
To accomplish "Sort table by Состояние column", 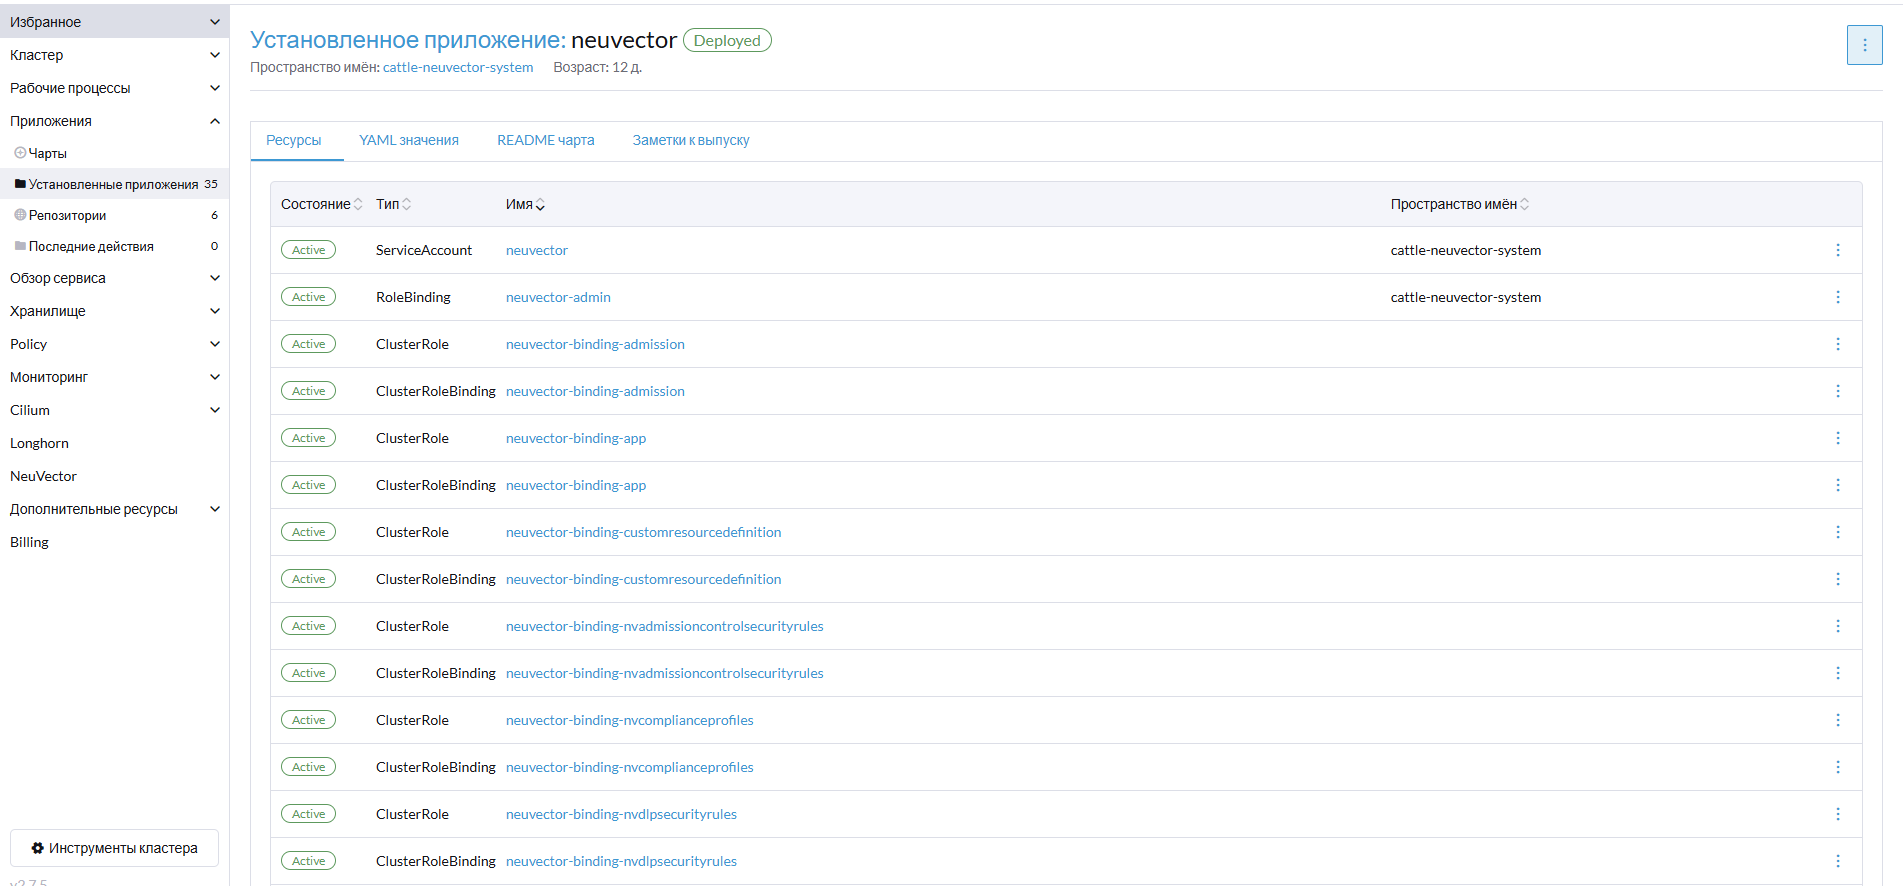I will pyautogui.click(x=358, y=204).
